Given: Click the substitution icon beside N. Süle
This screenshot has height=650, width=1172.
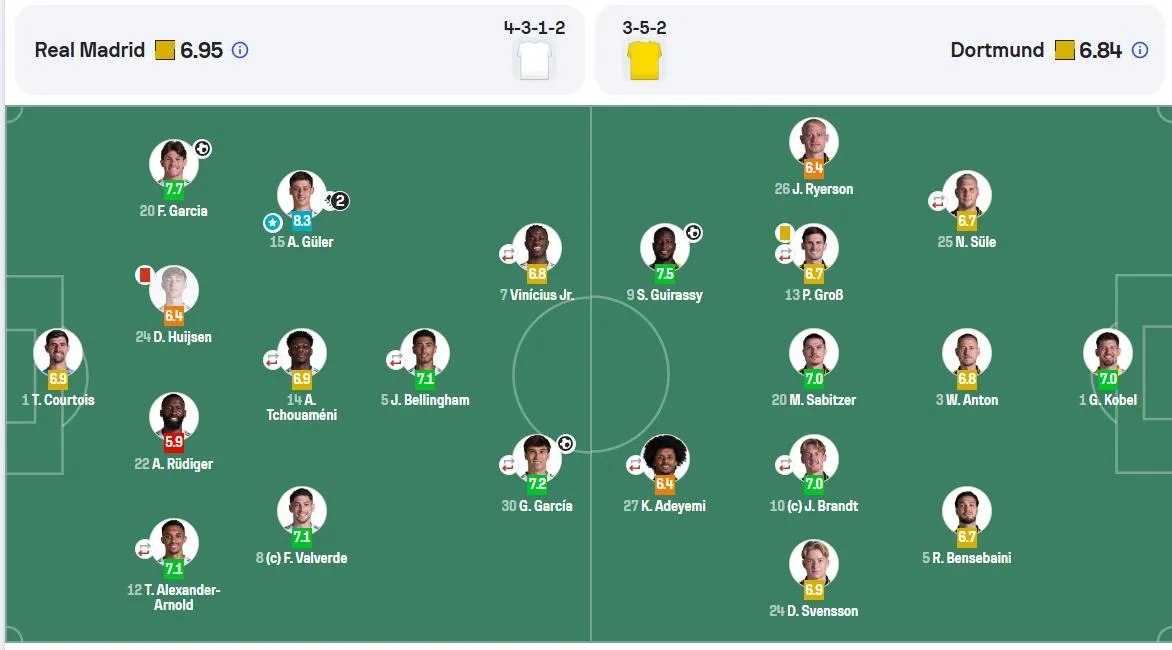Looking at the screenshot, I should (937, 202).
